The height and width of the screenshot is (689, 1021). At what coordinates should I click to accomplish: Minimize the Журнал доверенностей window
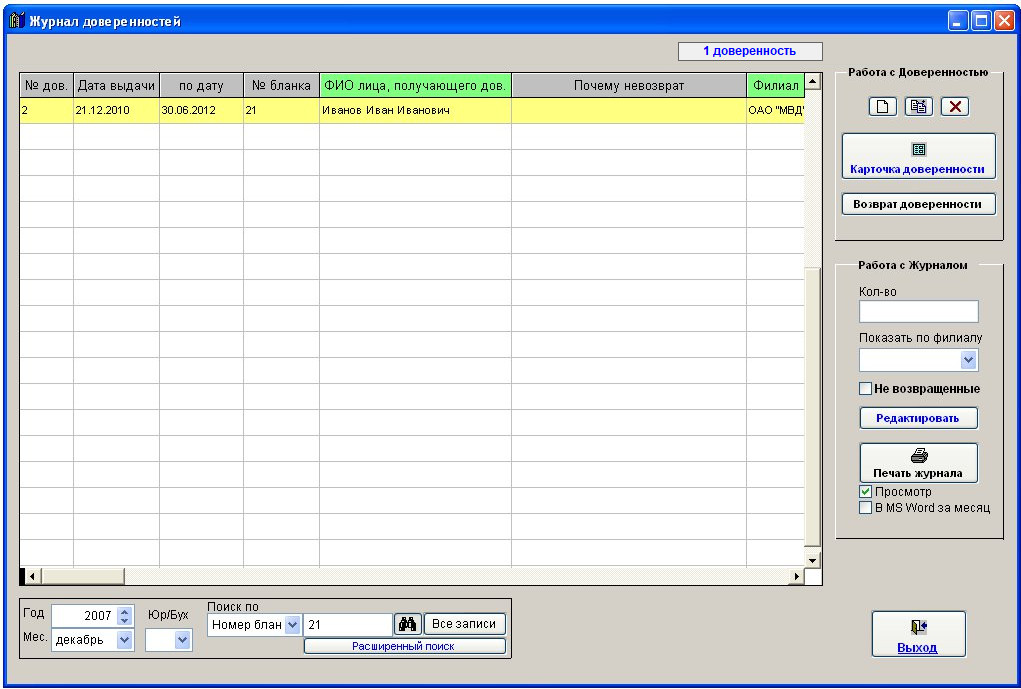pos(957,21)
